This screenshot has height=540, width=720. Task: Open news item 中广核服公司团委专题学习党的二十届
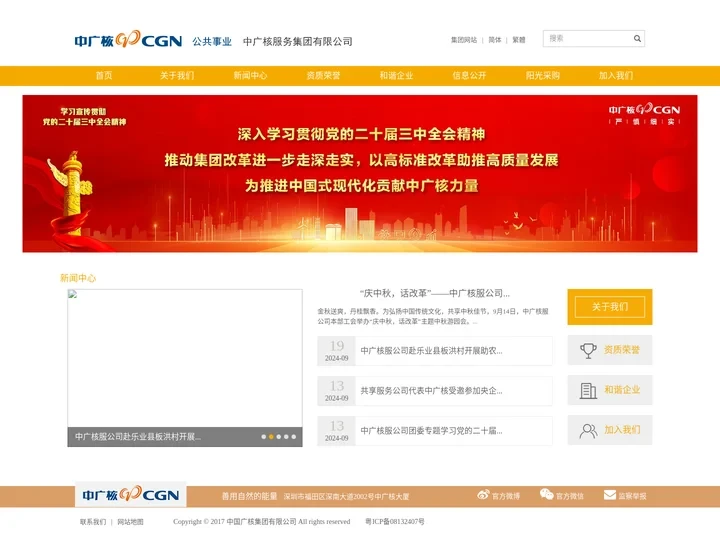coord(431,431)
